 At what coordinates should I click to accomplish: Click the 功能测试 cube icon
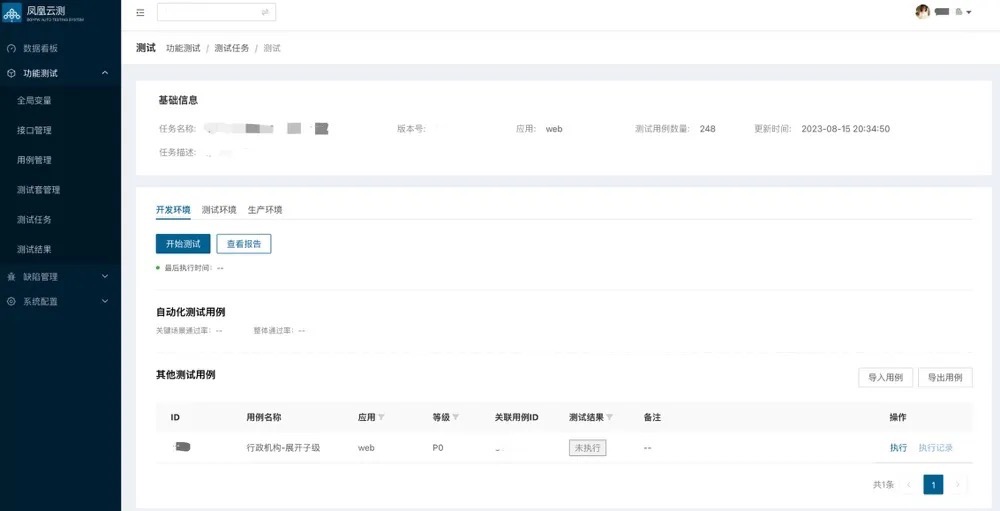[11, 73]
